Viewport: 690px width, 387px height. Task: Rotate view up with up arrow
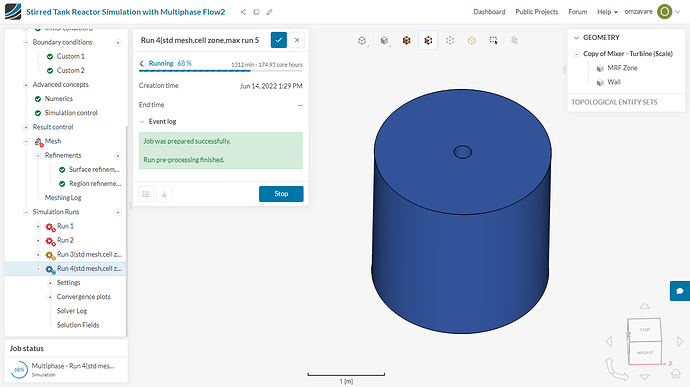point(644,306)
